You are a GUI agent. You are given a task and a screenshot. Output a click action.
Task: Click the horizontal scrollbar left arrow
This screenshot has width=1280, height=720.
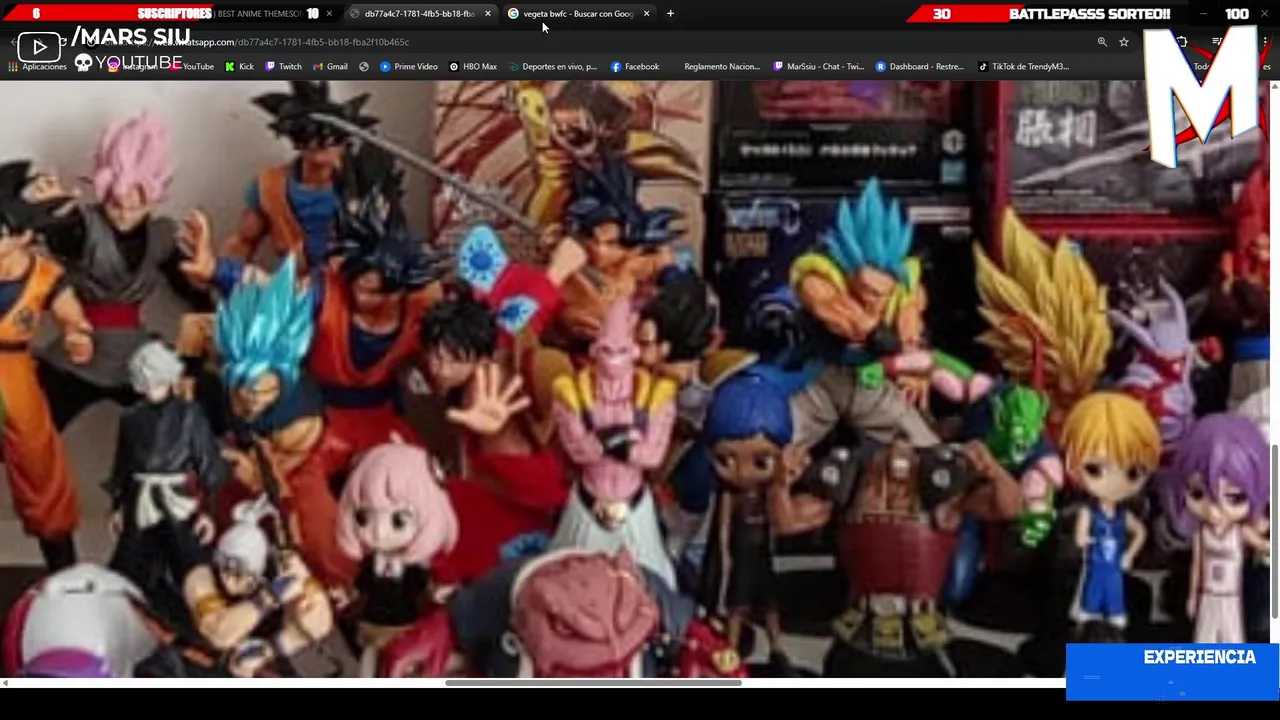(5, 683)
